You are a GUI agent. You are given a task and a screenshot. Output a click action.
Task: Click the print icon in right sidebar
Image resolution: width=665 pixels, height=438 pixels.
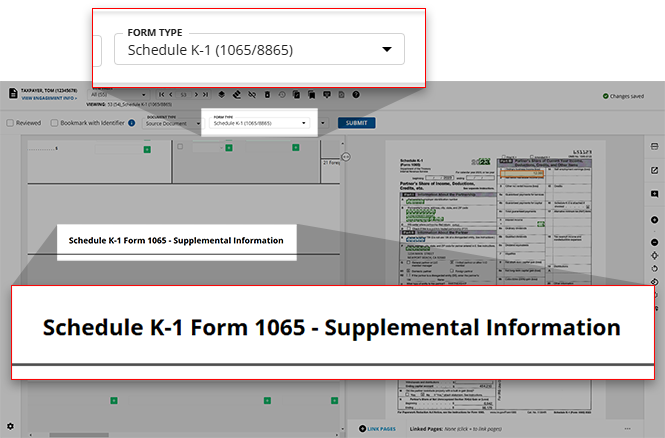[x=654, y=147]
